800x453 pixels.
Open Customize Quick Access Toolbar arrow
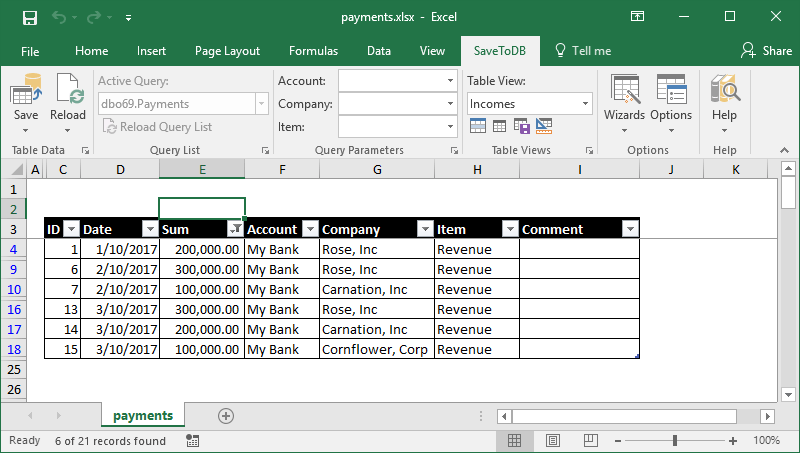point(129,18)
